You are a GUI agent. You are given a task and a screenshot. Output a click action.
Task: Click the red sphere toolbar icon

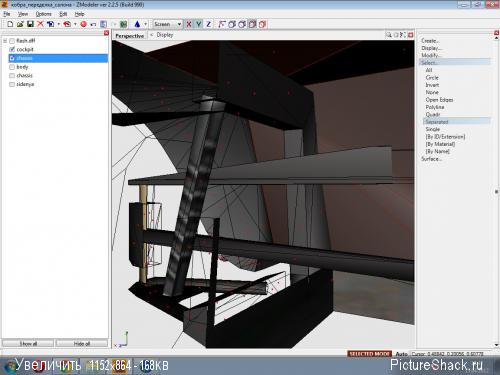click(83, 24)
